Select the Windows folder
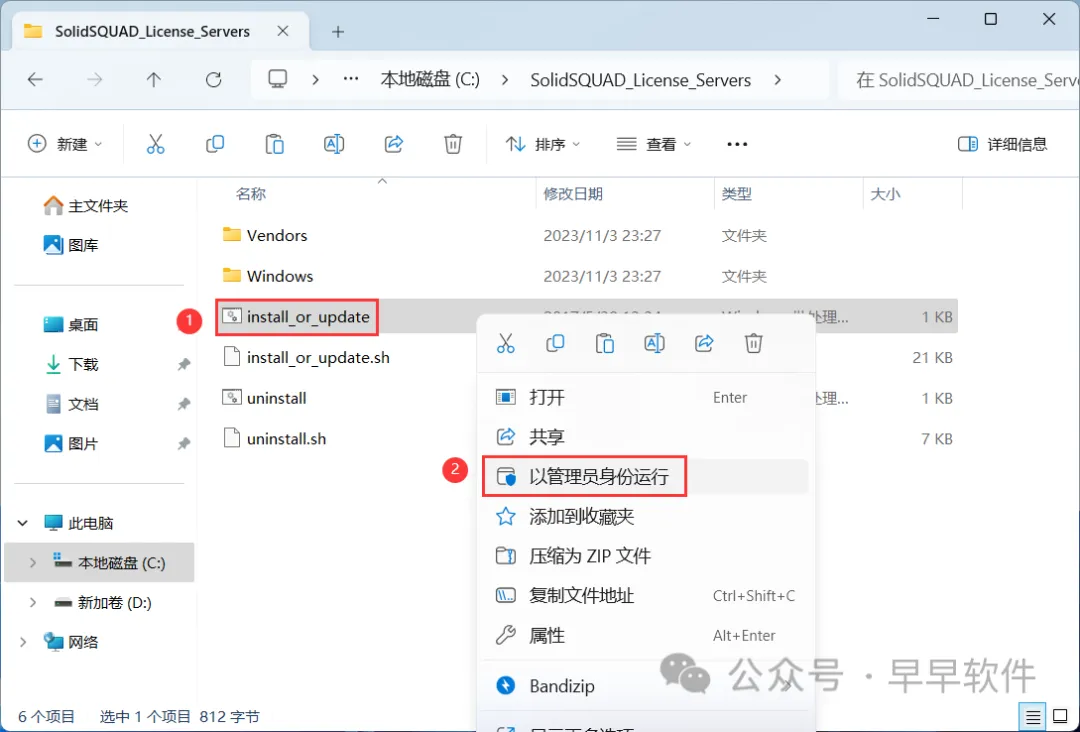This screenshot has width=1080, height=732. tap(268, 276)
